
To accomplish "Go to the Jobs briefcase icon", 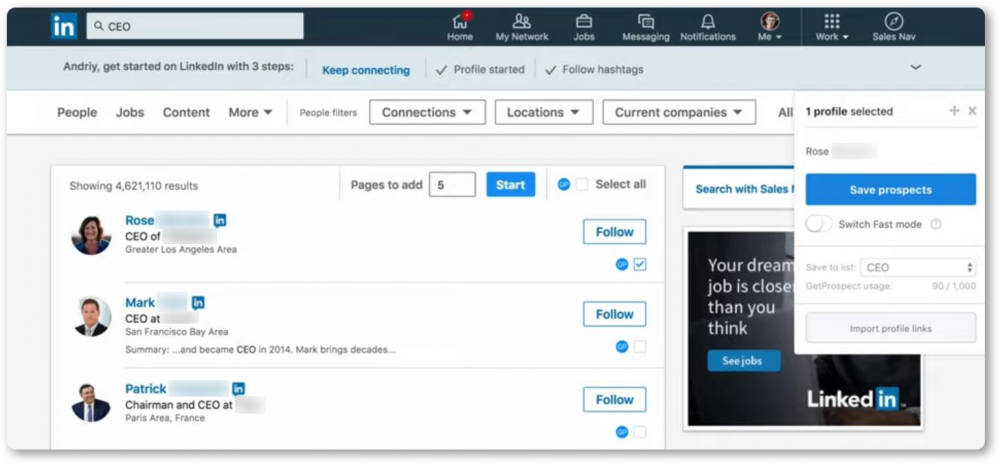I will click(584, 22).
